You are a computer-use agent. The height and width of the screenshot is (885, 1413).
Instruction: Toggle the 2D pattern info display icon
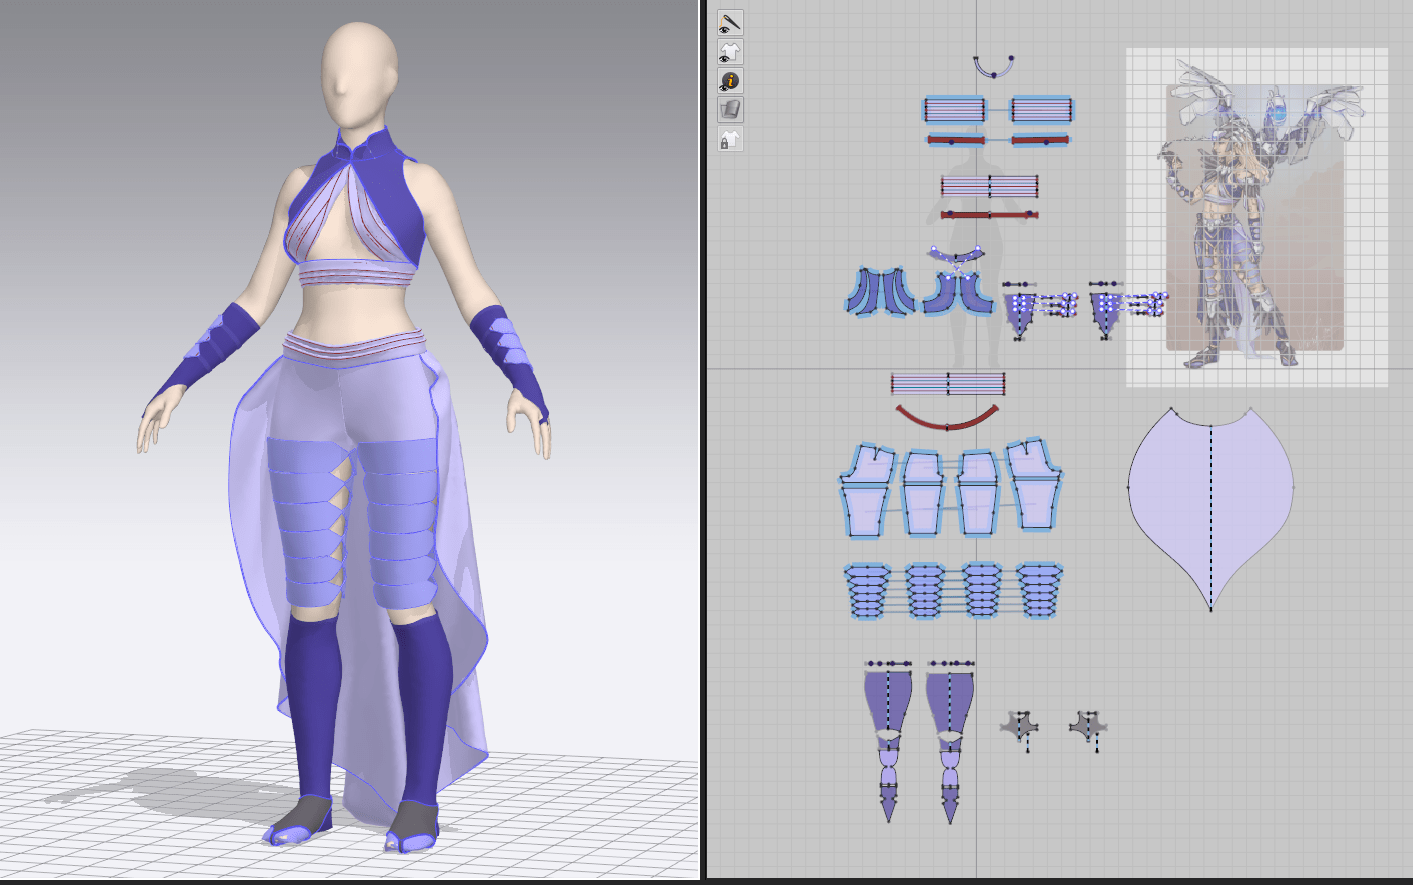pos(730,81)
